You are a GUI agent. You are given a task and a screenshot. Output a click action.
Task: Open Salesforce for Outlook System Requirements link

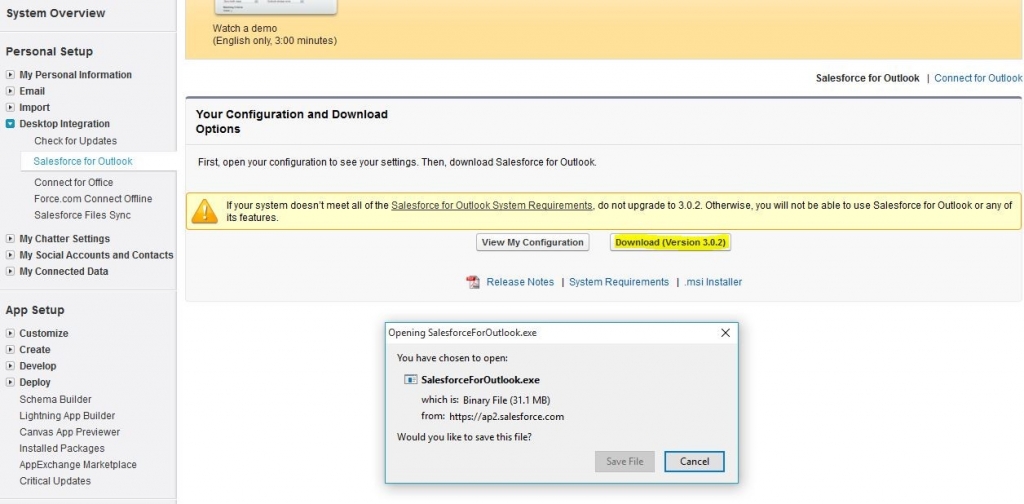pos(492,205)
